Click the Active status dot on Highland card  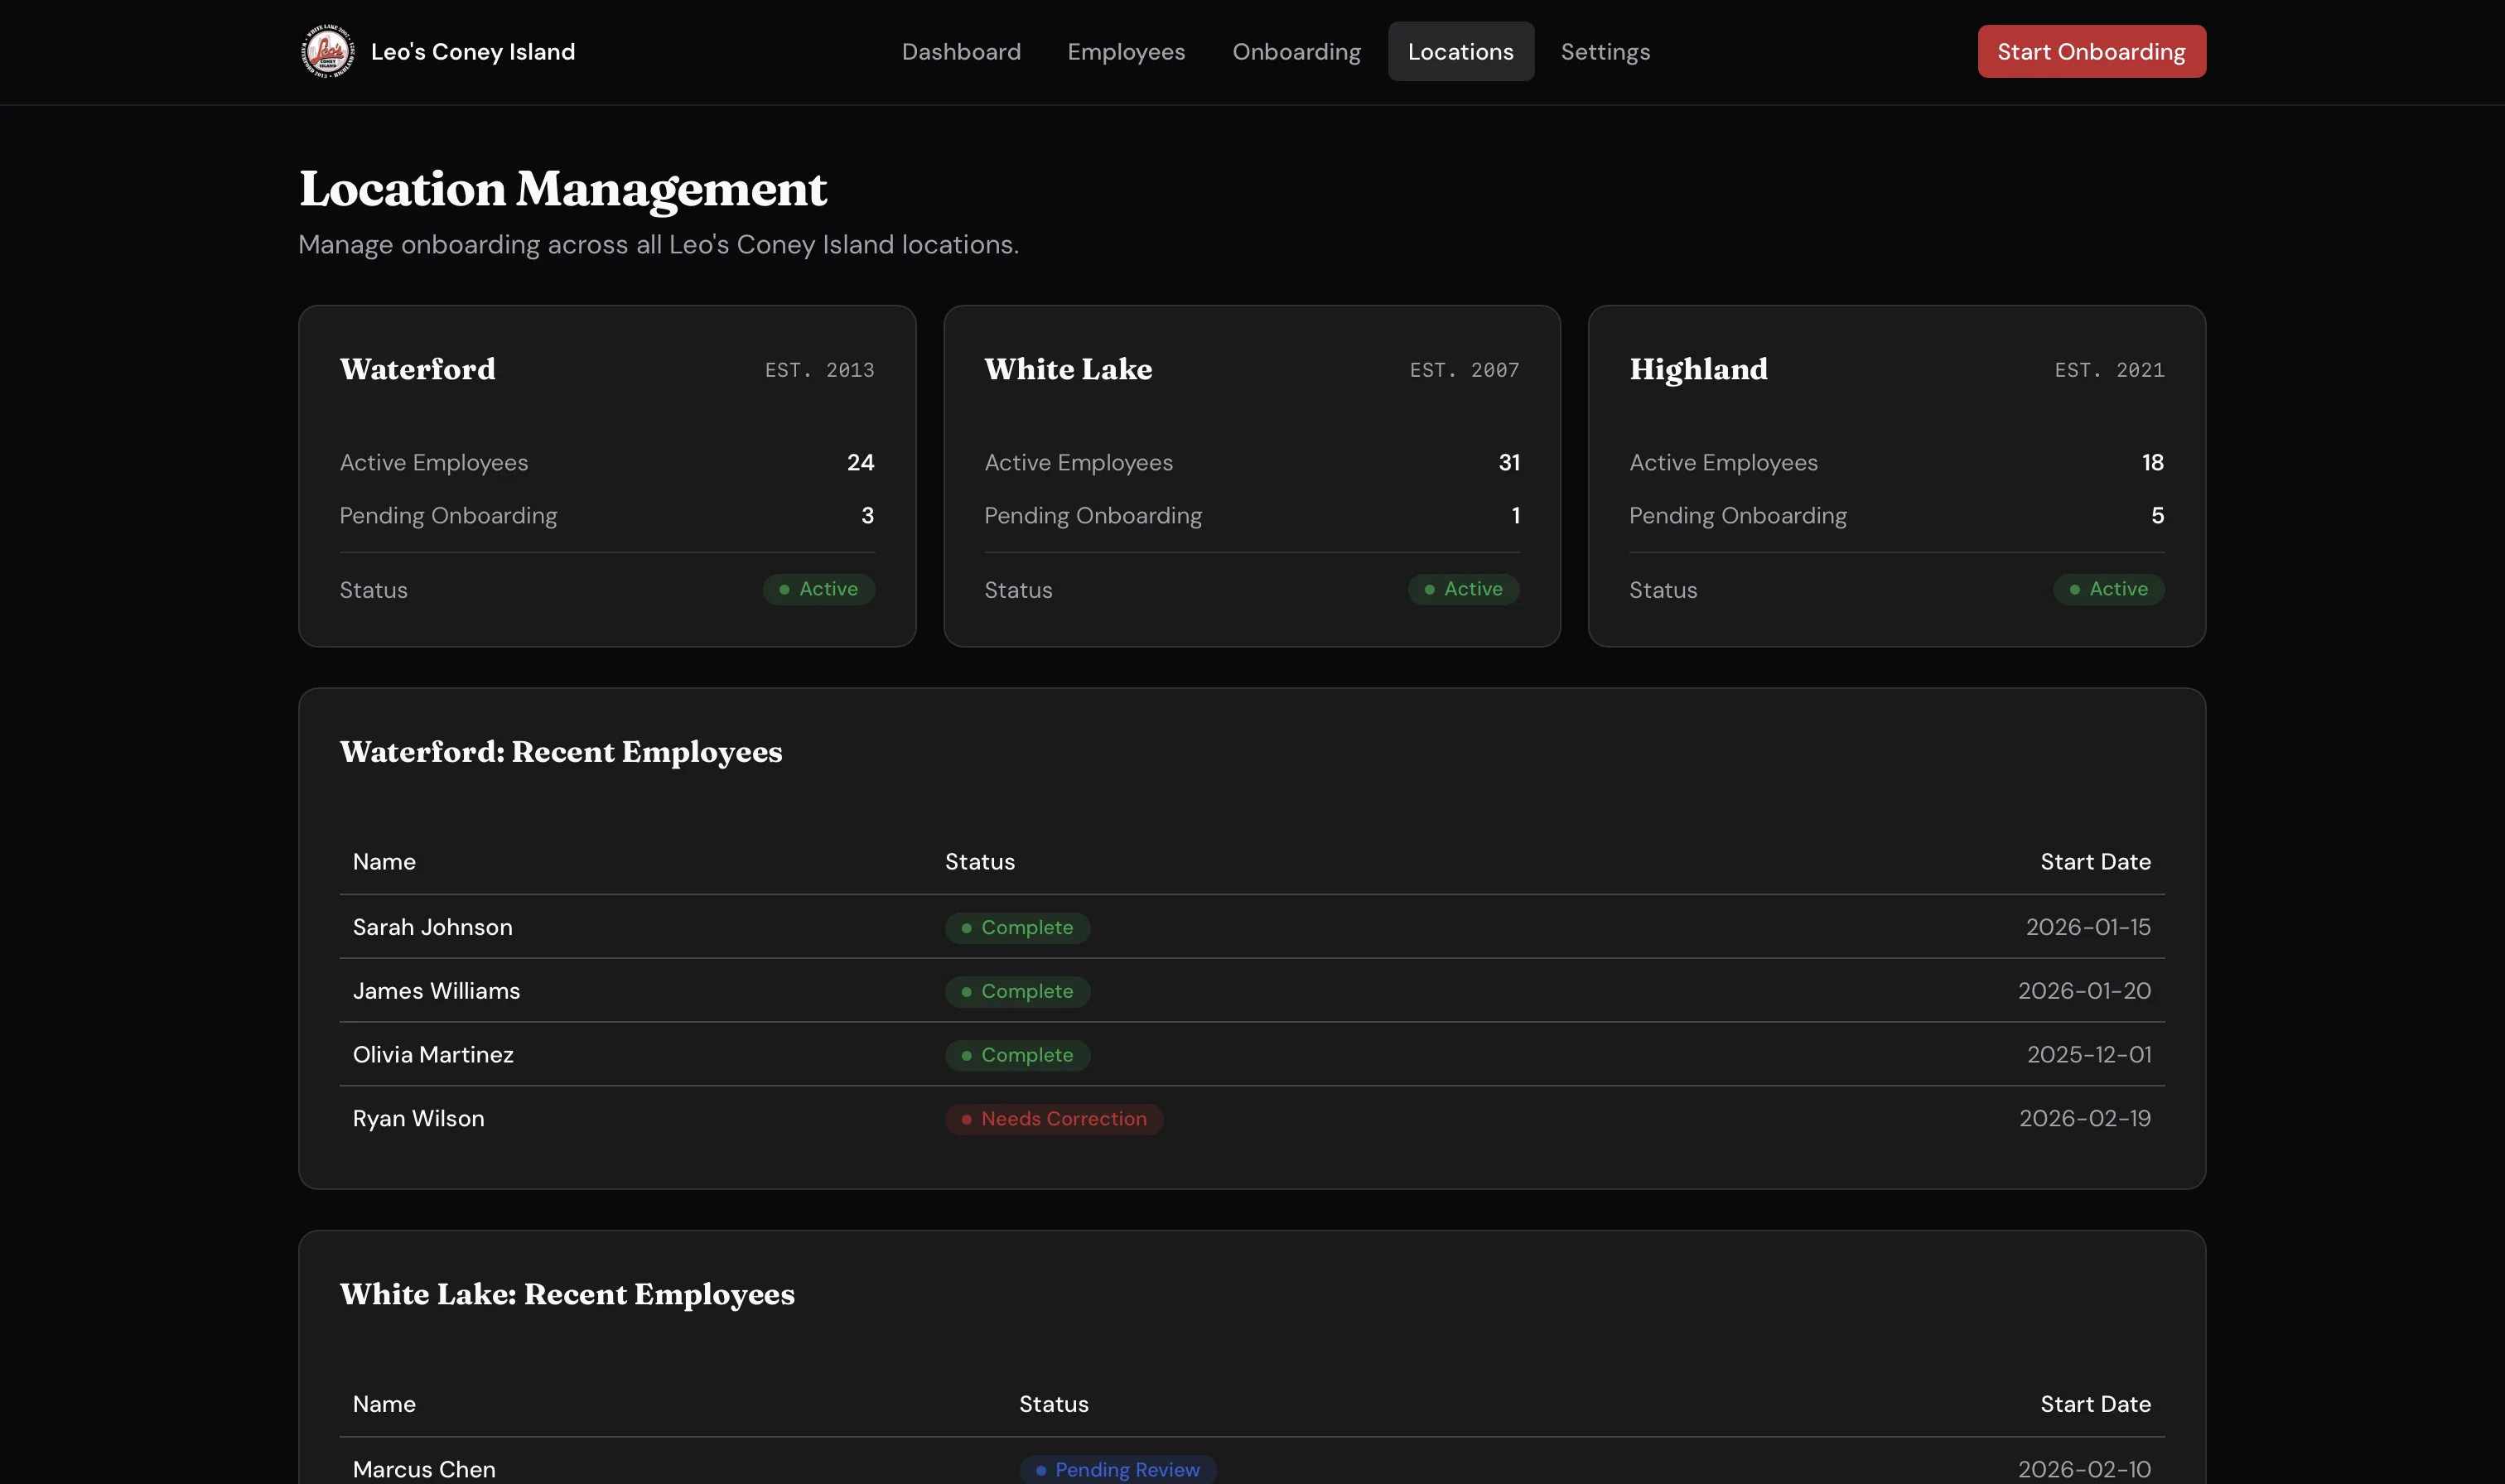pos(2074,590)
